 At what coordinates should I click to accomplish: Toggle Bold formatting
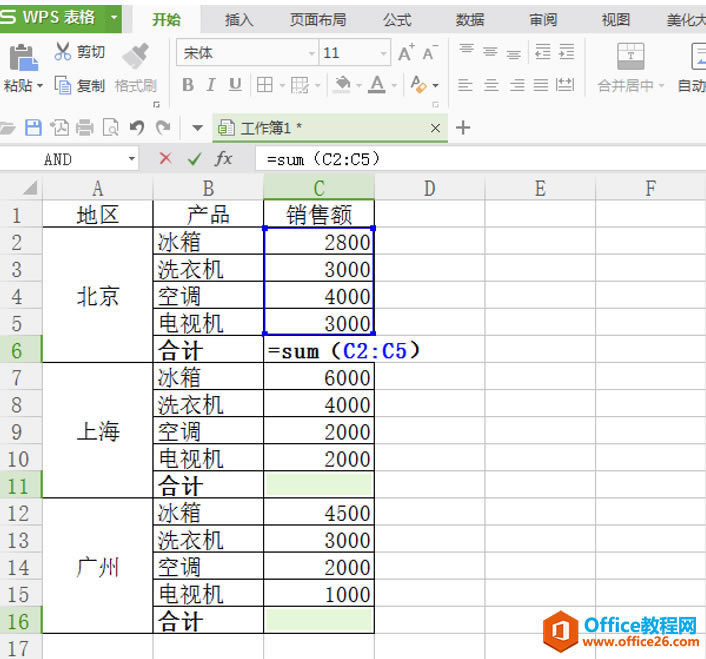(x=188, y=85)
